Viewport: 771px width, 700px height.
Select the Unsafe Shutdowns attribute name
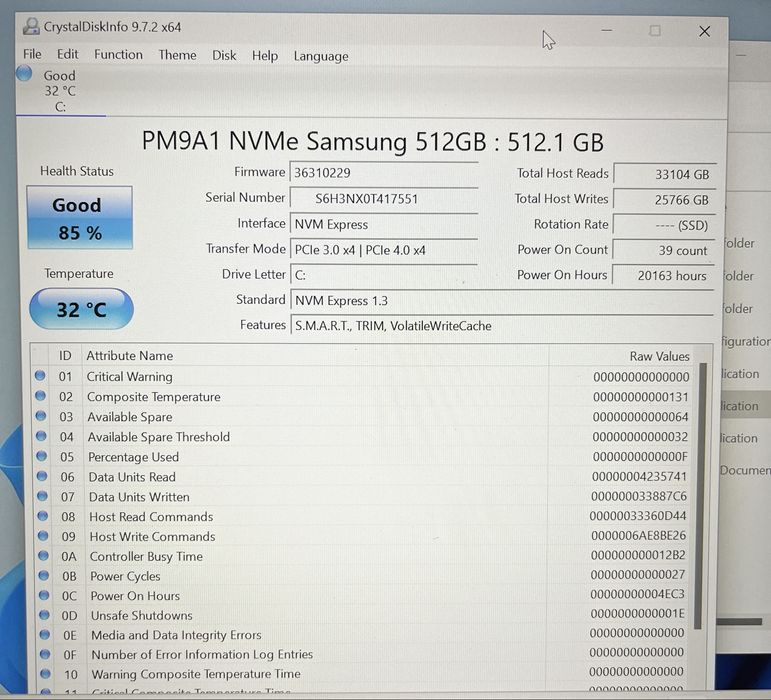[142, 615]
